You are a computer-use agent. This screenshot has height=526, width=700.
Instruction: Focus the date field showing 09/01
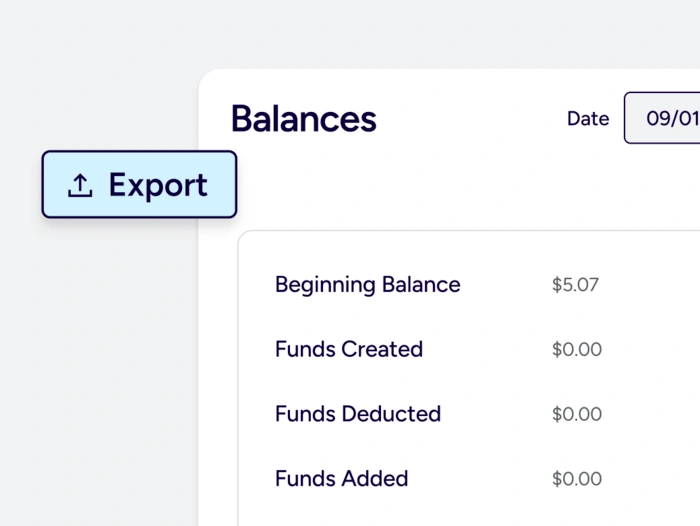tap(665, 119)
